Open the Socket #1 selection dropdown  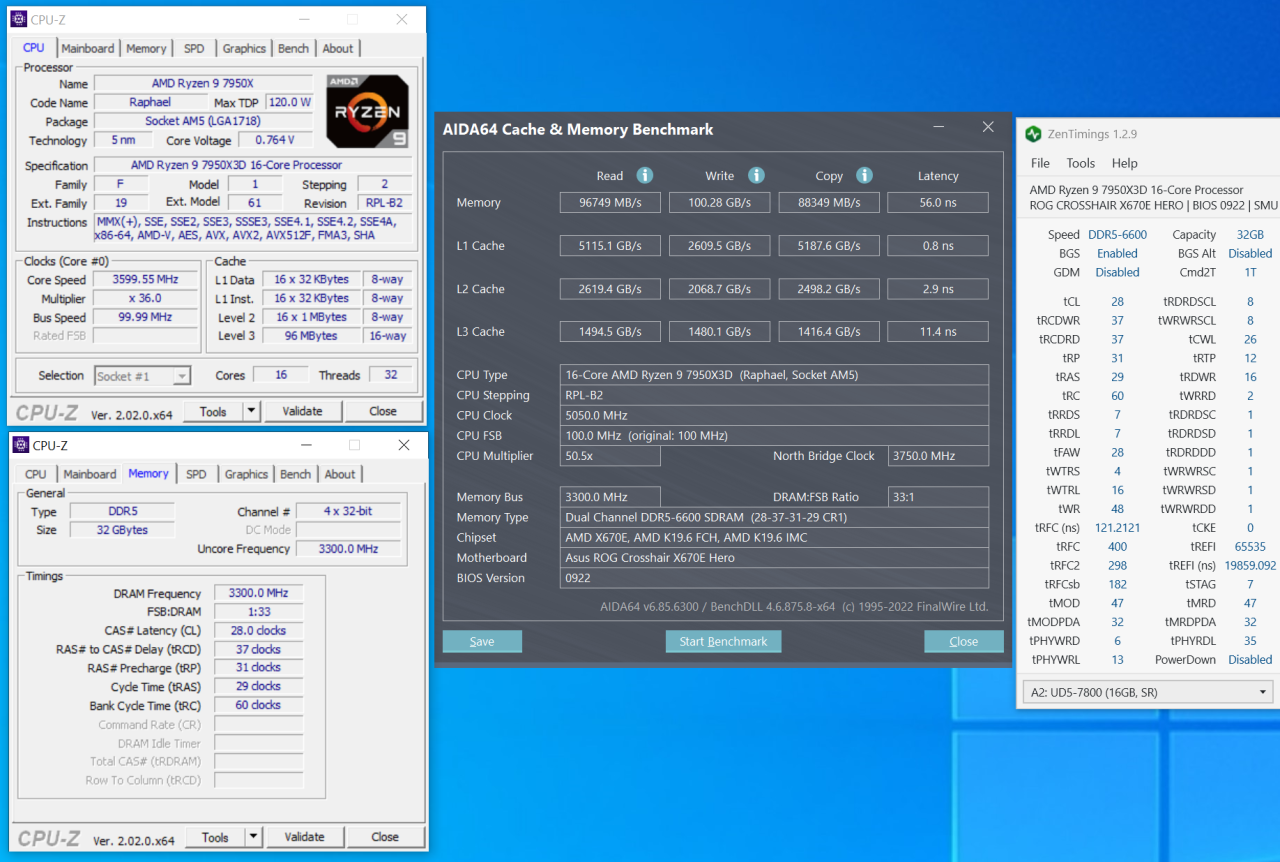point(142,376)
